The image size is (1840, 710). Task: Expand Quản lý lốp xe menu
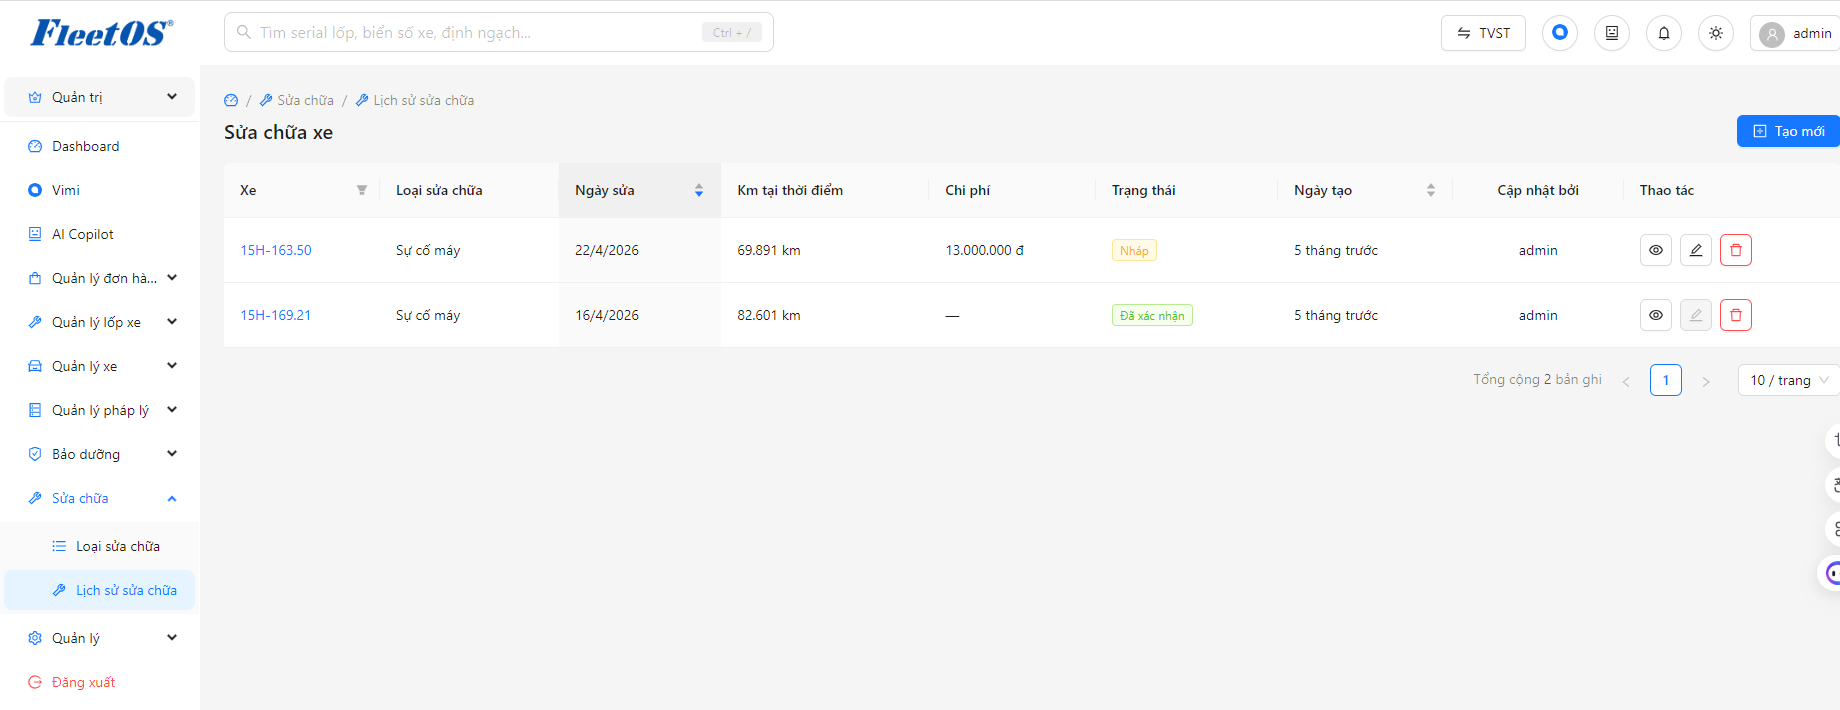tap(100, 322)
